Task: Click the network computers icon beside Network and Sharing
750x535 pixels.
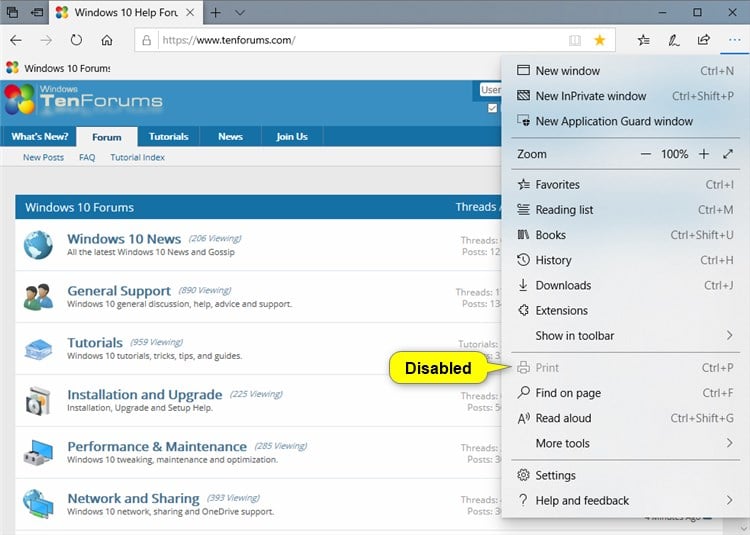Action: point(38,503)
